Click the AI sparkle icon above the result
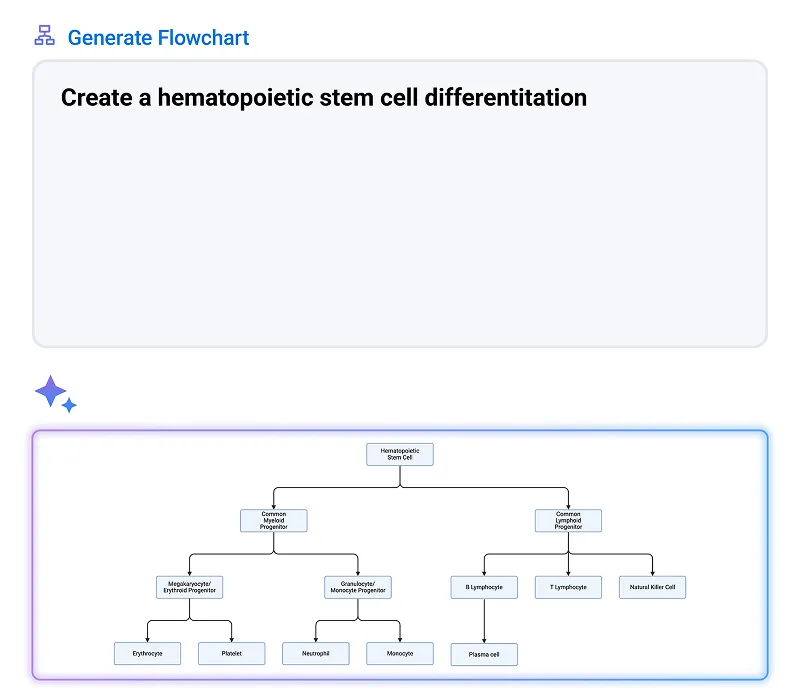This screenshot has width=800, height=700. click(x=57, y=392)
